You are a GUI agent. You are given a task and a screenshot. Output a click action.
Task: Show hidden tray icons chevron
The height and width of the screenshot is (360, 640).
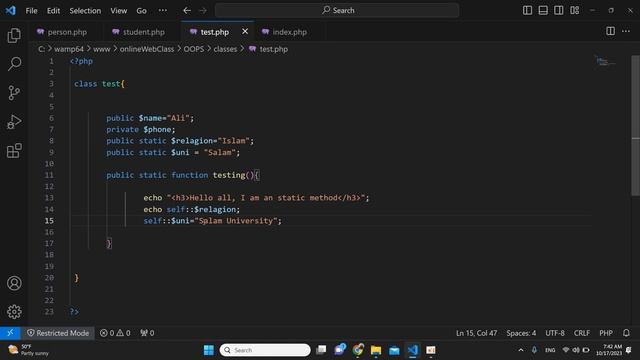tap(521, 350)
